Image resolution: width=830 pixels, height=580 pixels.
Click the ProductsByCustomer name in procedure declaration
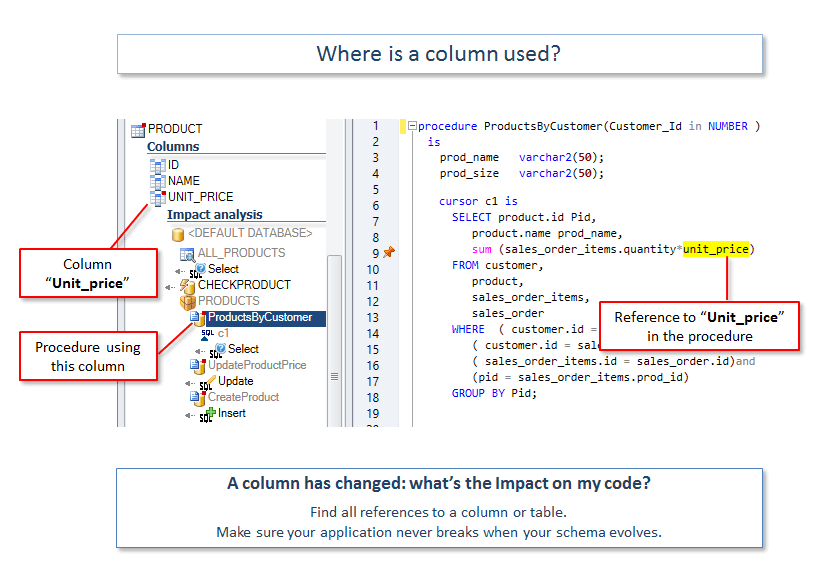click(x=543, y=126)
